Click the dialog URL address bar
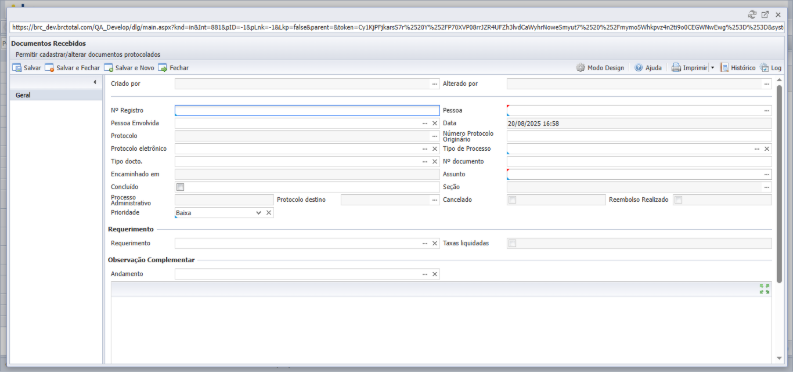The image size is (793, 372). point(397,27)
